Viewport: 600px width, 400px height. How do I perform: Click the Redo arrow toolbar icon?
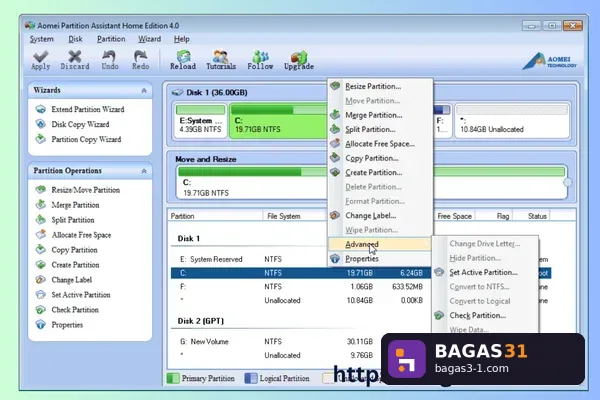140,56
